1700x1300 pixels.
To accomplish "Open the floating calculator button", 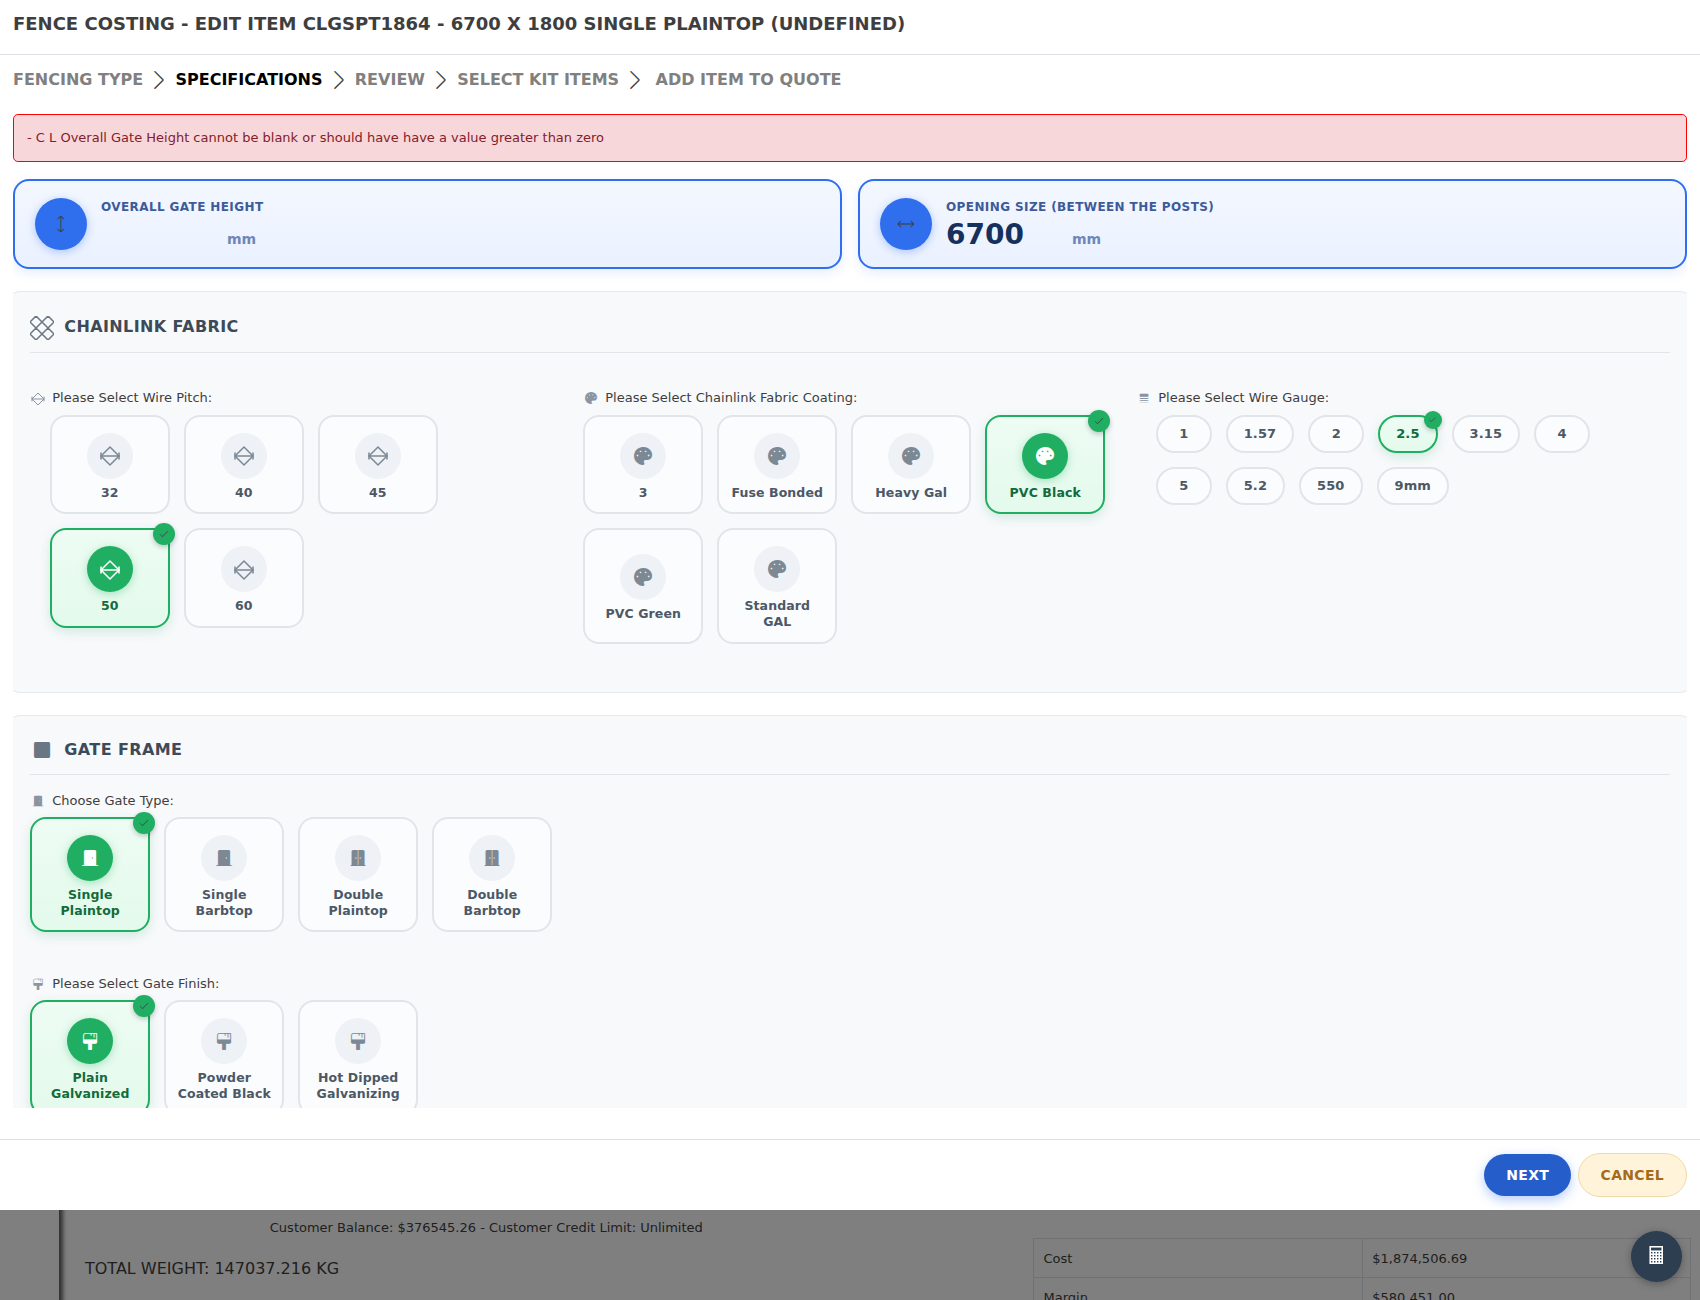I will pos(1656,1256).
